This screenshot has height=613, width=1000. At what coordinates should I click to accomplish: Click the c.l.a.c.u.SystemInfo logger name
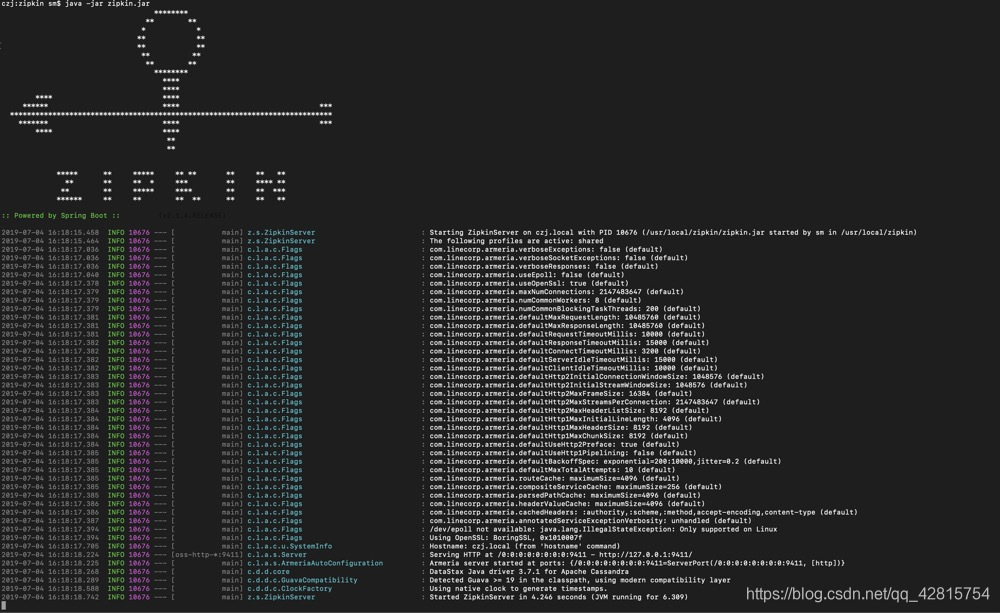pyautogui.click(x=290, y=546)
